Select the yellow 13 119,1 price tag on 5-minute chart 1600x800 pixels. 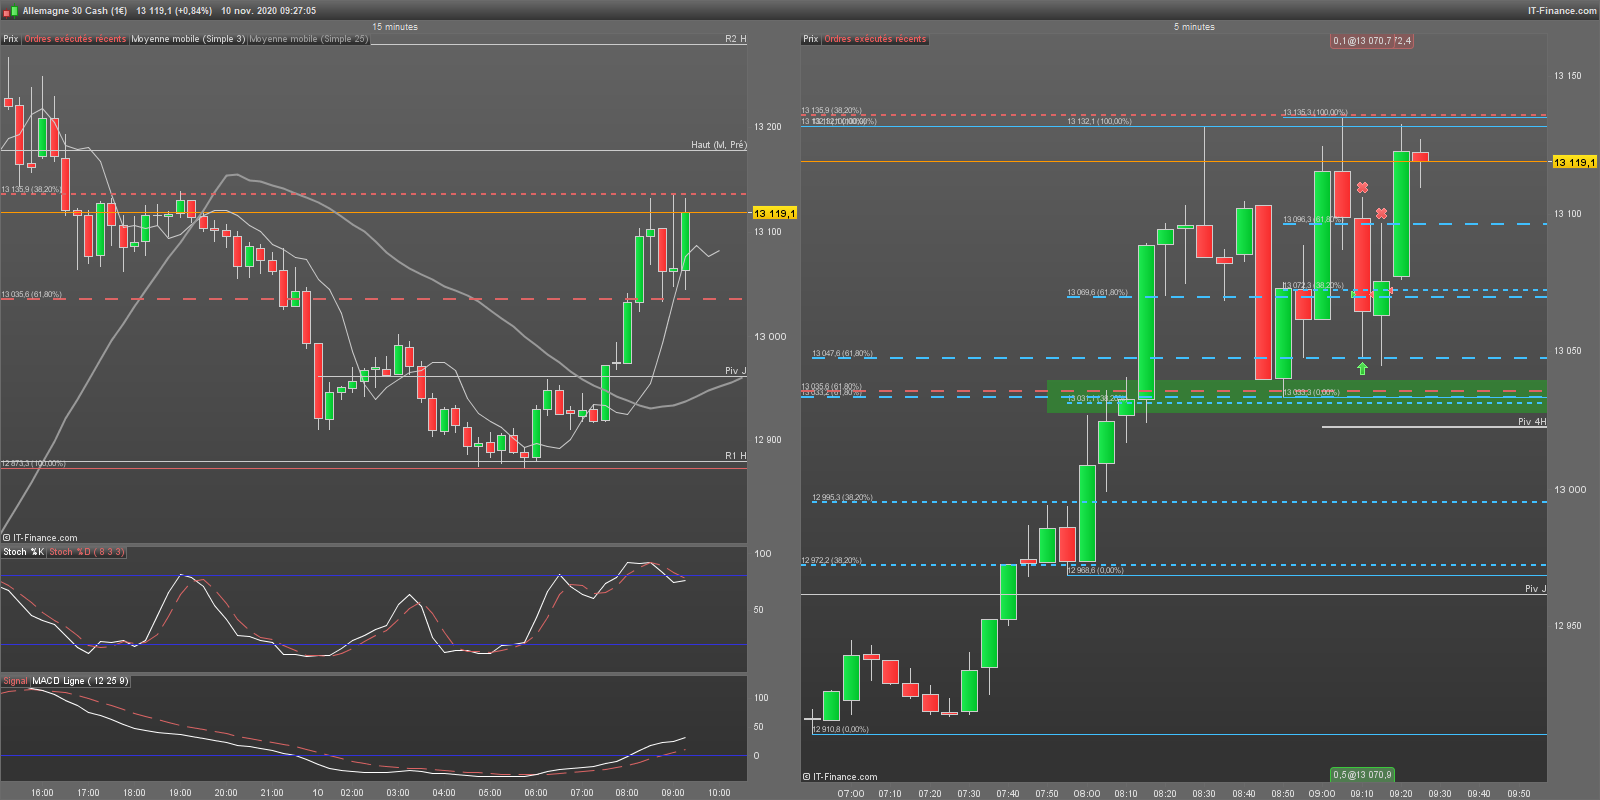pyautogui.click(x=1574, y=162)
